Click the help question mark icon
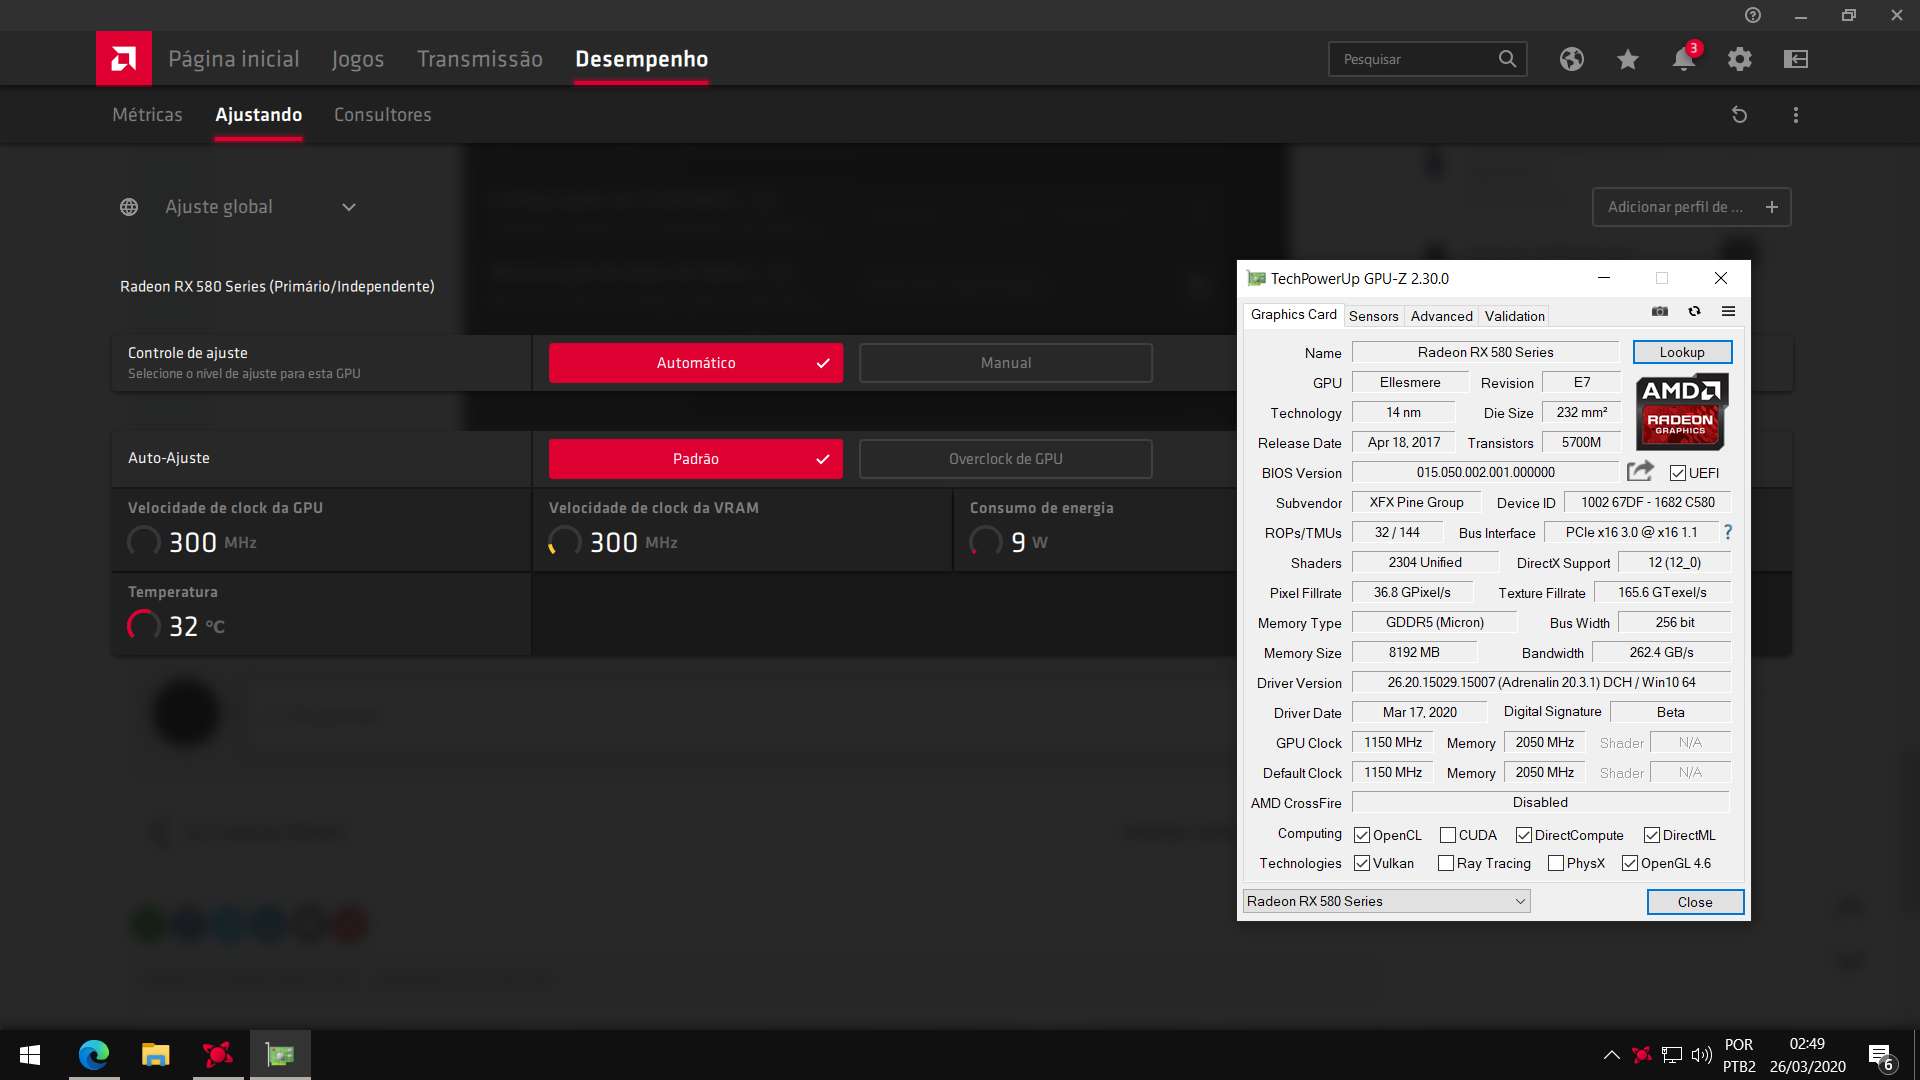This screenshot has width=1920, height=1080. click(x=1753, y=15)
